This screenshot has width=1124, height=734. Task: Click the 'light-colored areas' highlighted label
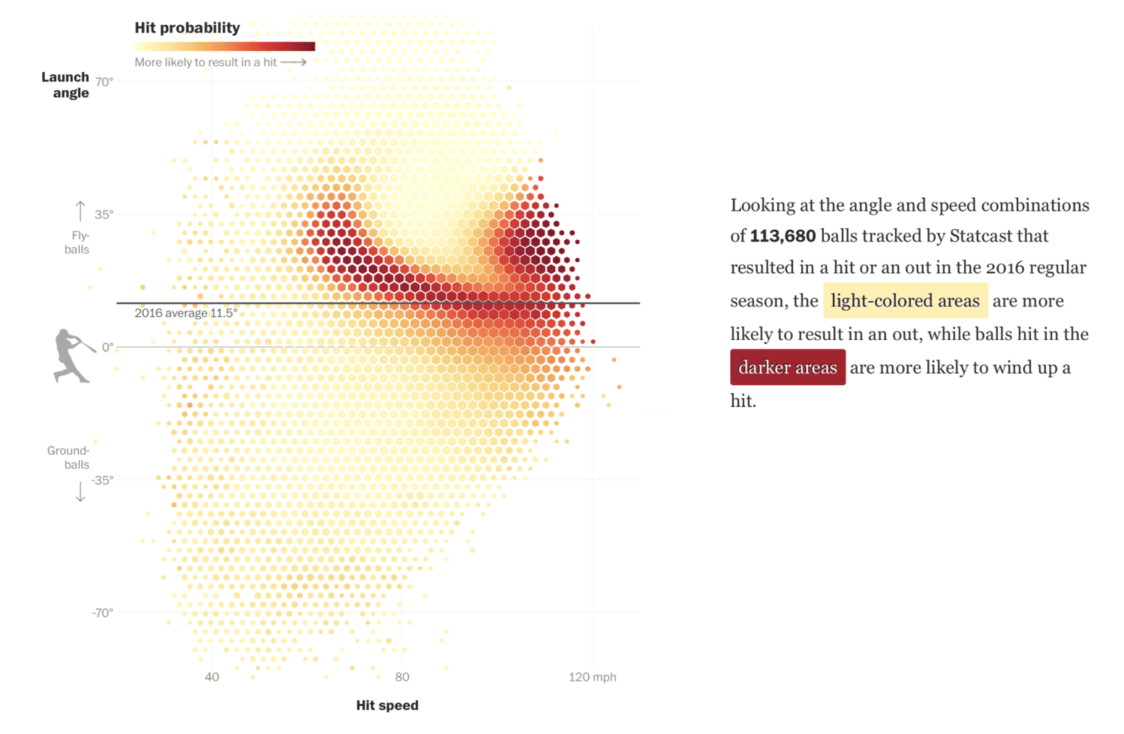click(x=905, y=301)
